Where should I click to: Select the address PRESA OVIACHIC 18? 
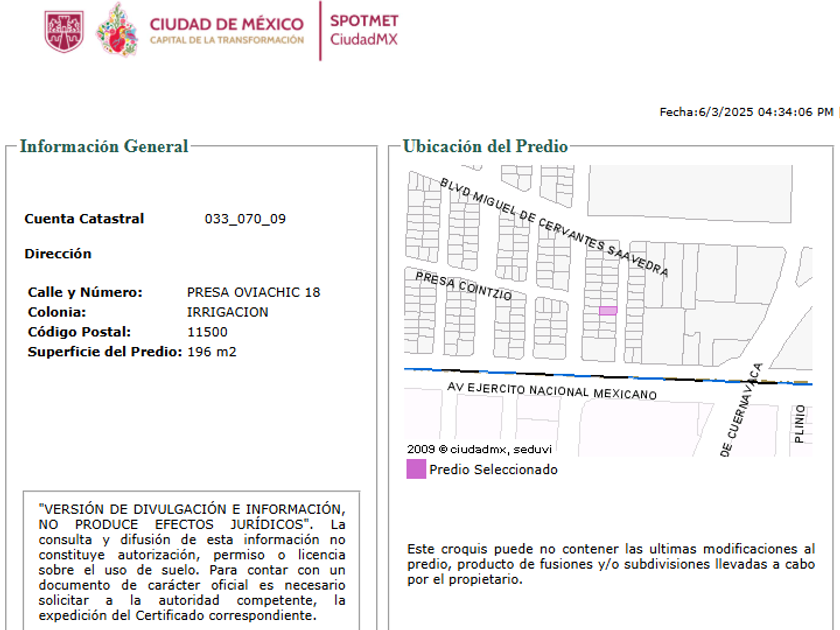click(253, 292)
